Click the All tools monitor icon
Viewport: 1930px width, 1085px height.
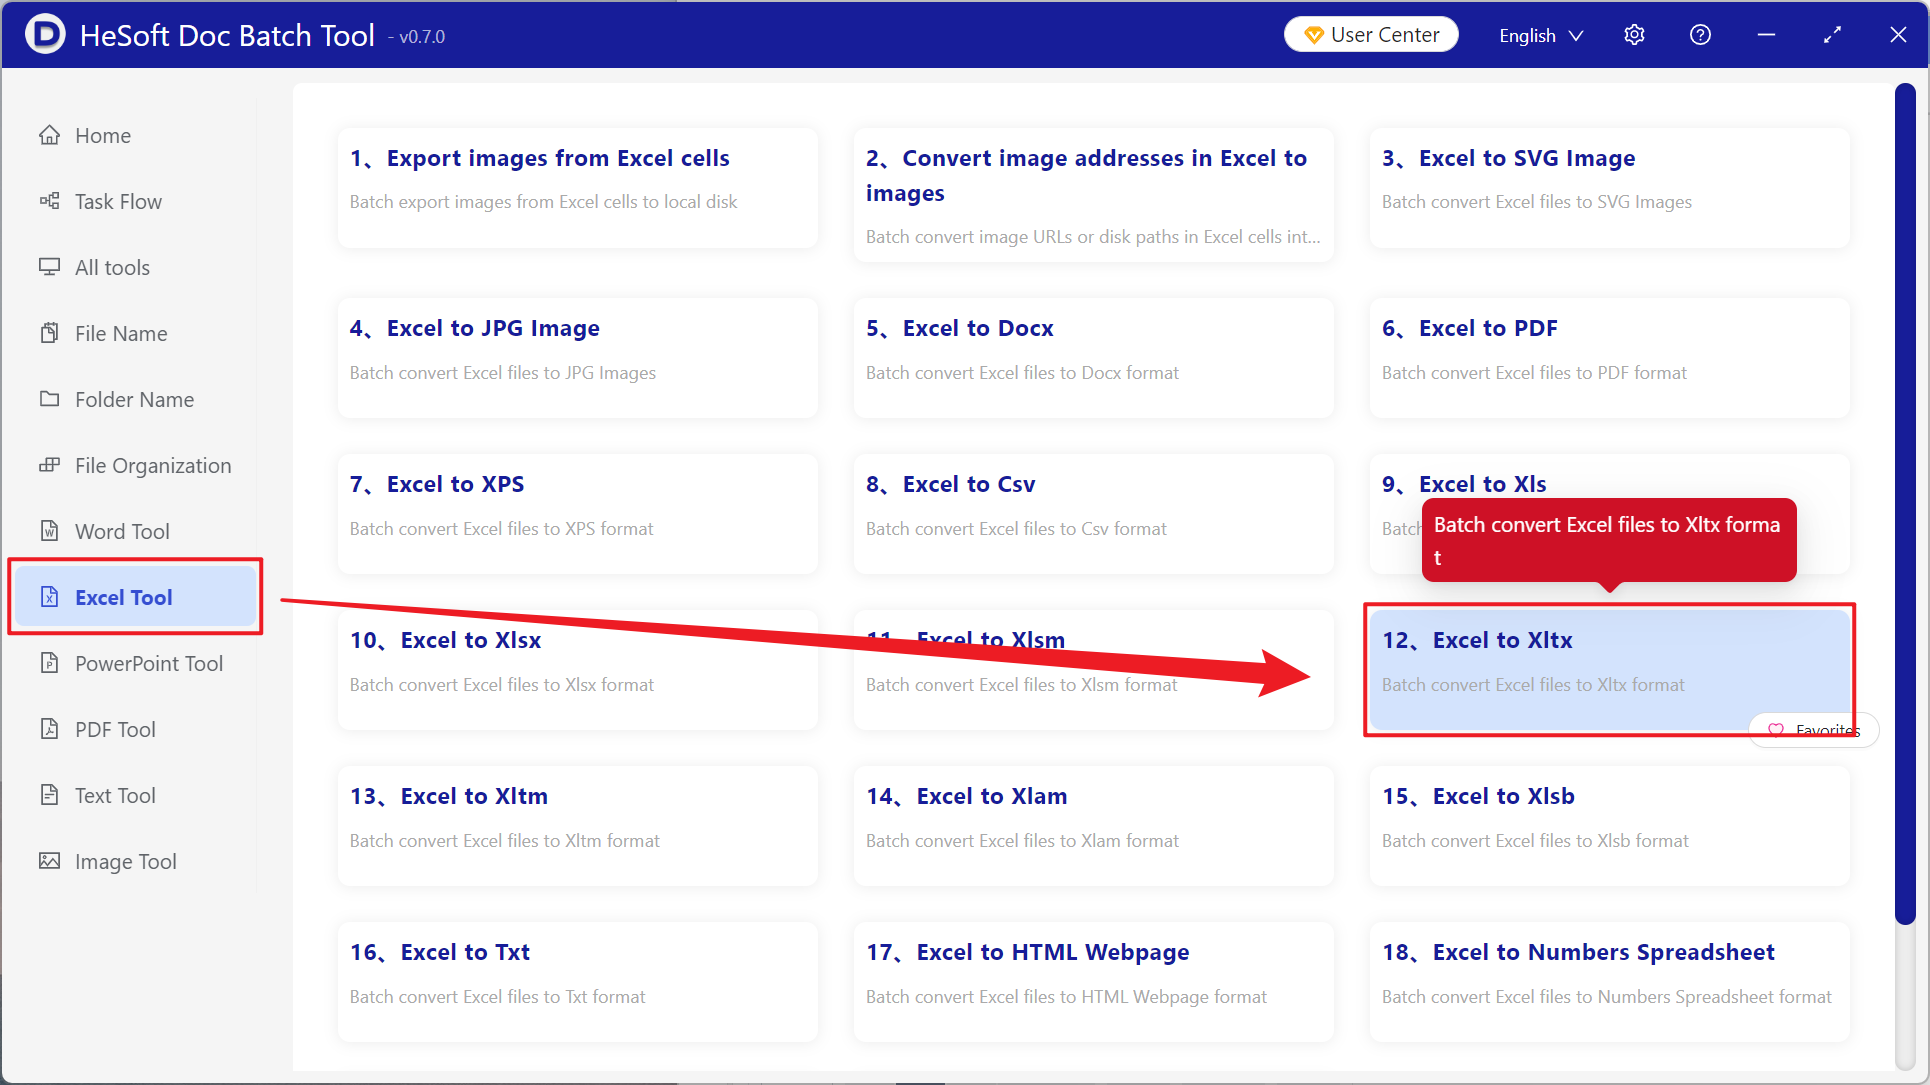point(49,267)
